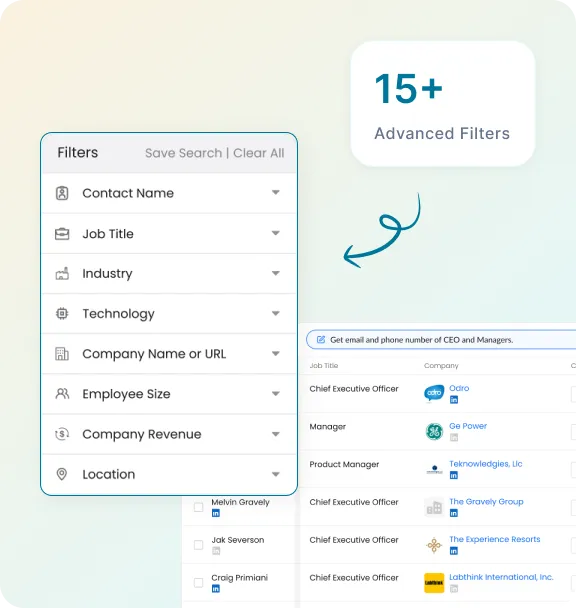Viewport: 576px width, 608px height.
Task: Open LinkedIn icon under Odro
Action: (x=454, y=400)
